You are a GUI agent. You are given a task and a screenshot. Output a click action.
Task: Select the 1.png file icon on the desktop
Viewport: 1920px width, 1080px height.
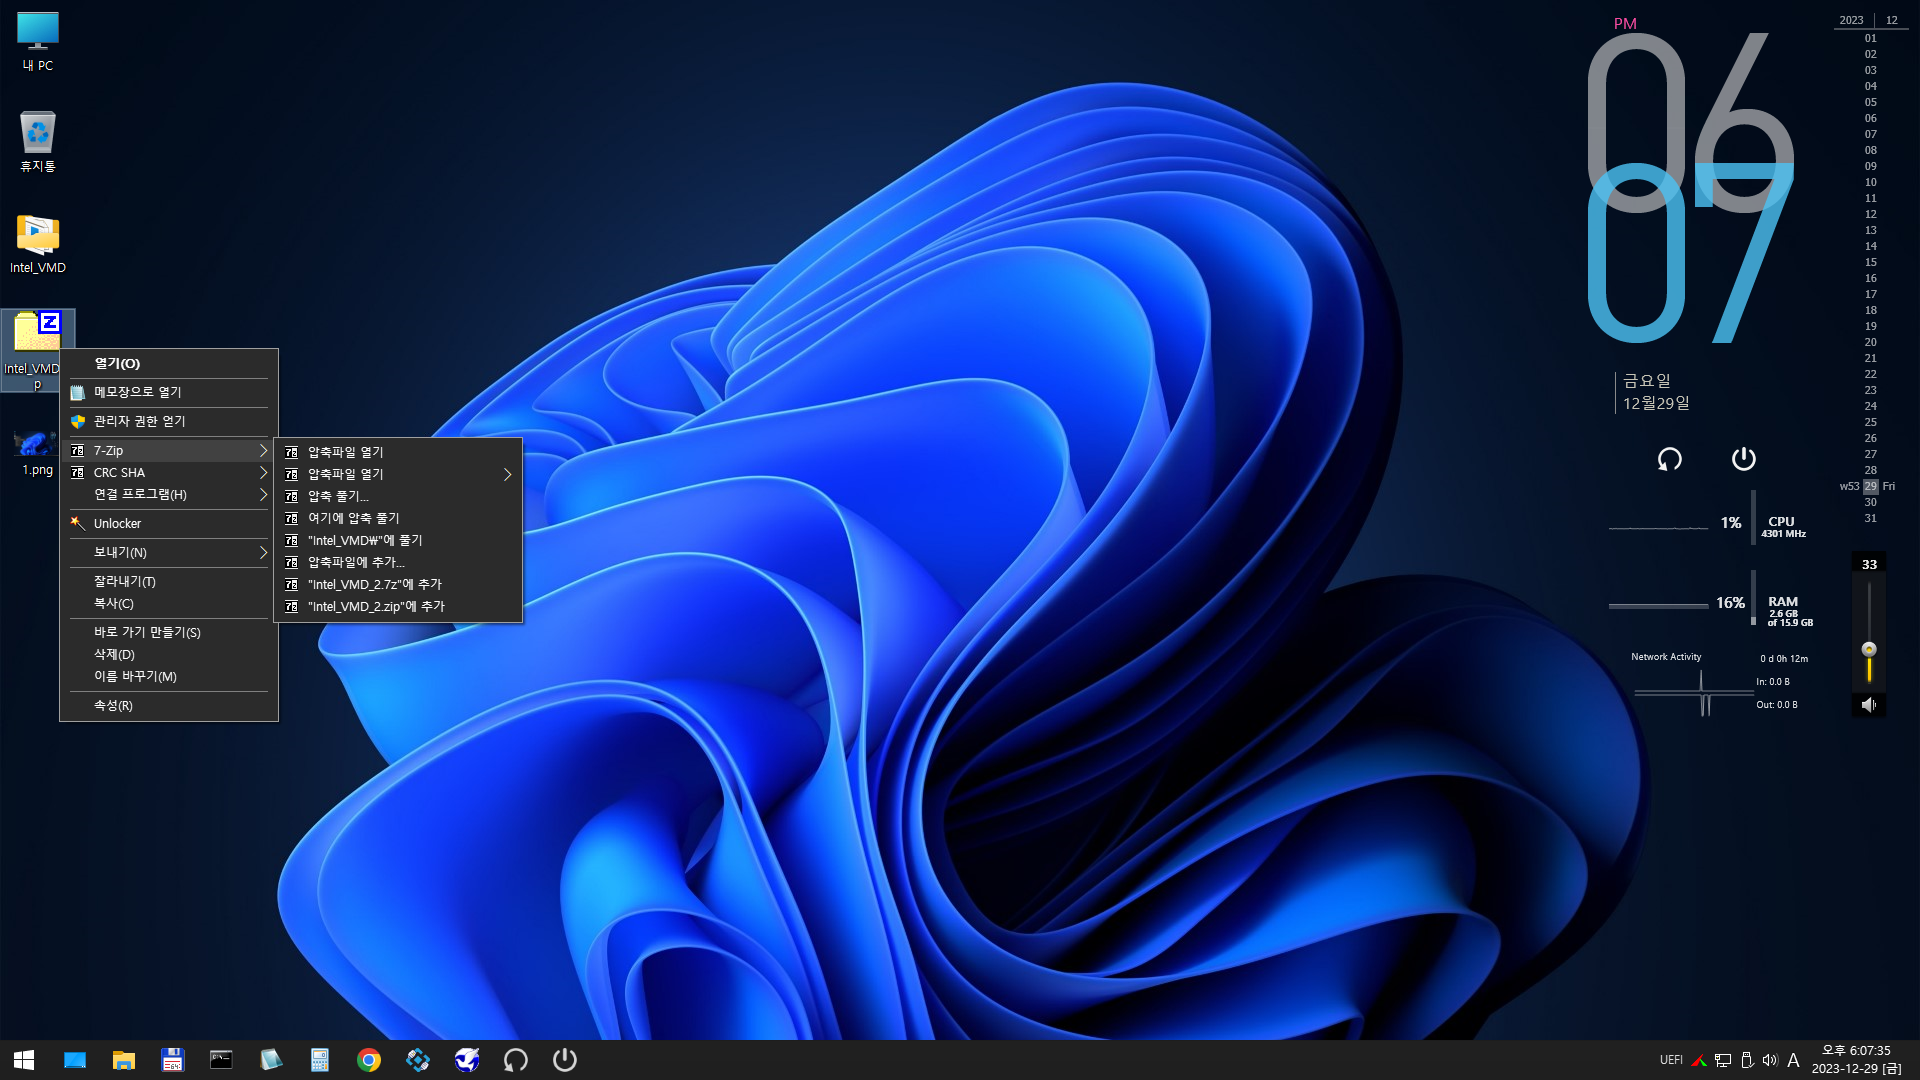point(38,452)
